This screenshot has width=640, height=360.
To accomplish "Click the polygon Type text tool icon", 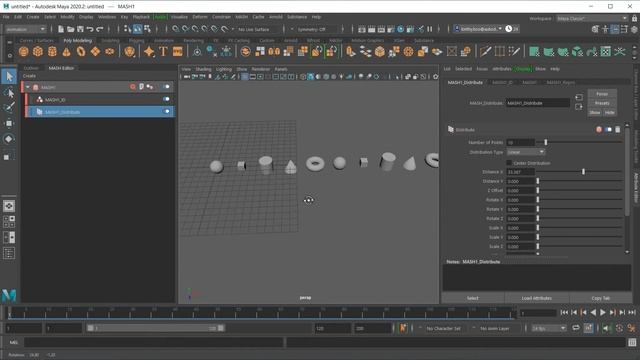I will tap(163, 51).
